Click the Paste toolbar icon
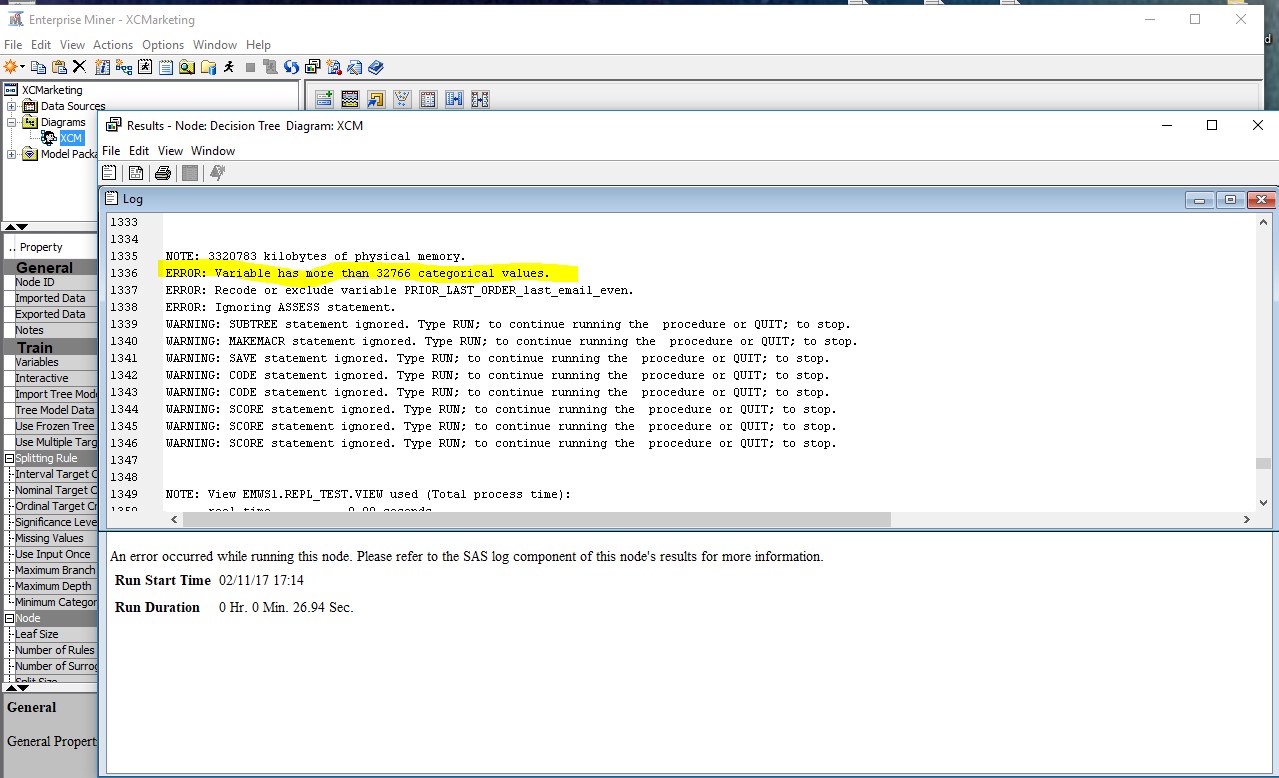The width and height of the screenshot is (1279, 778). pyautogui.click(x=60, y=67)
